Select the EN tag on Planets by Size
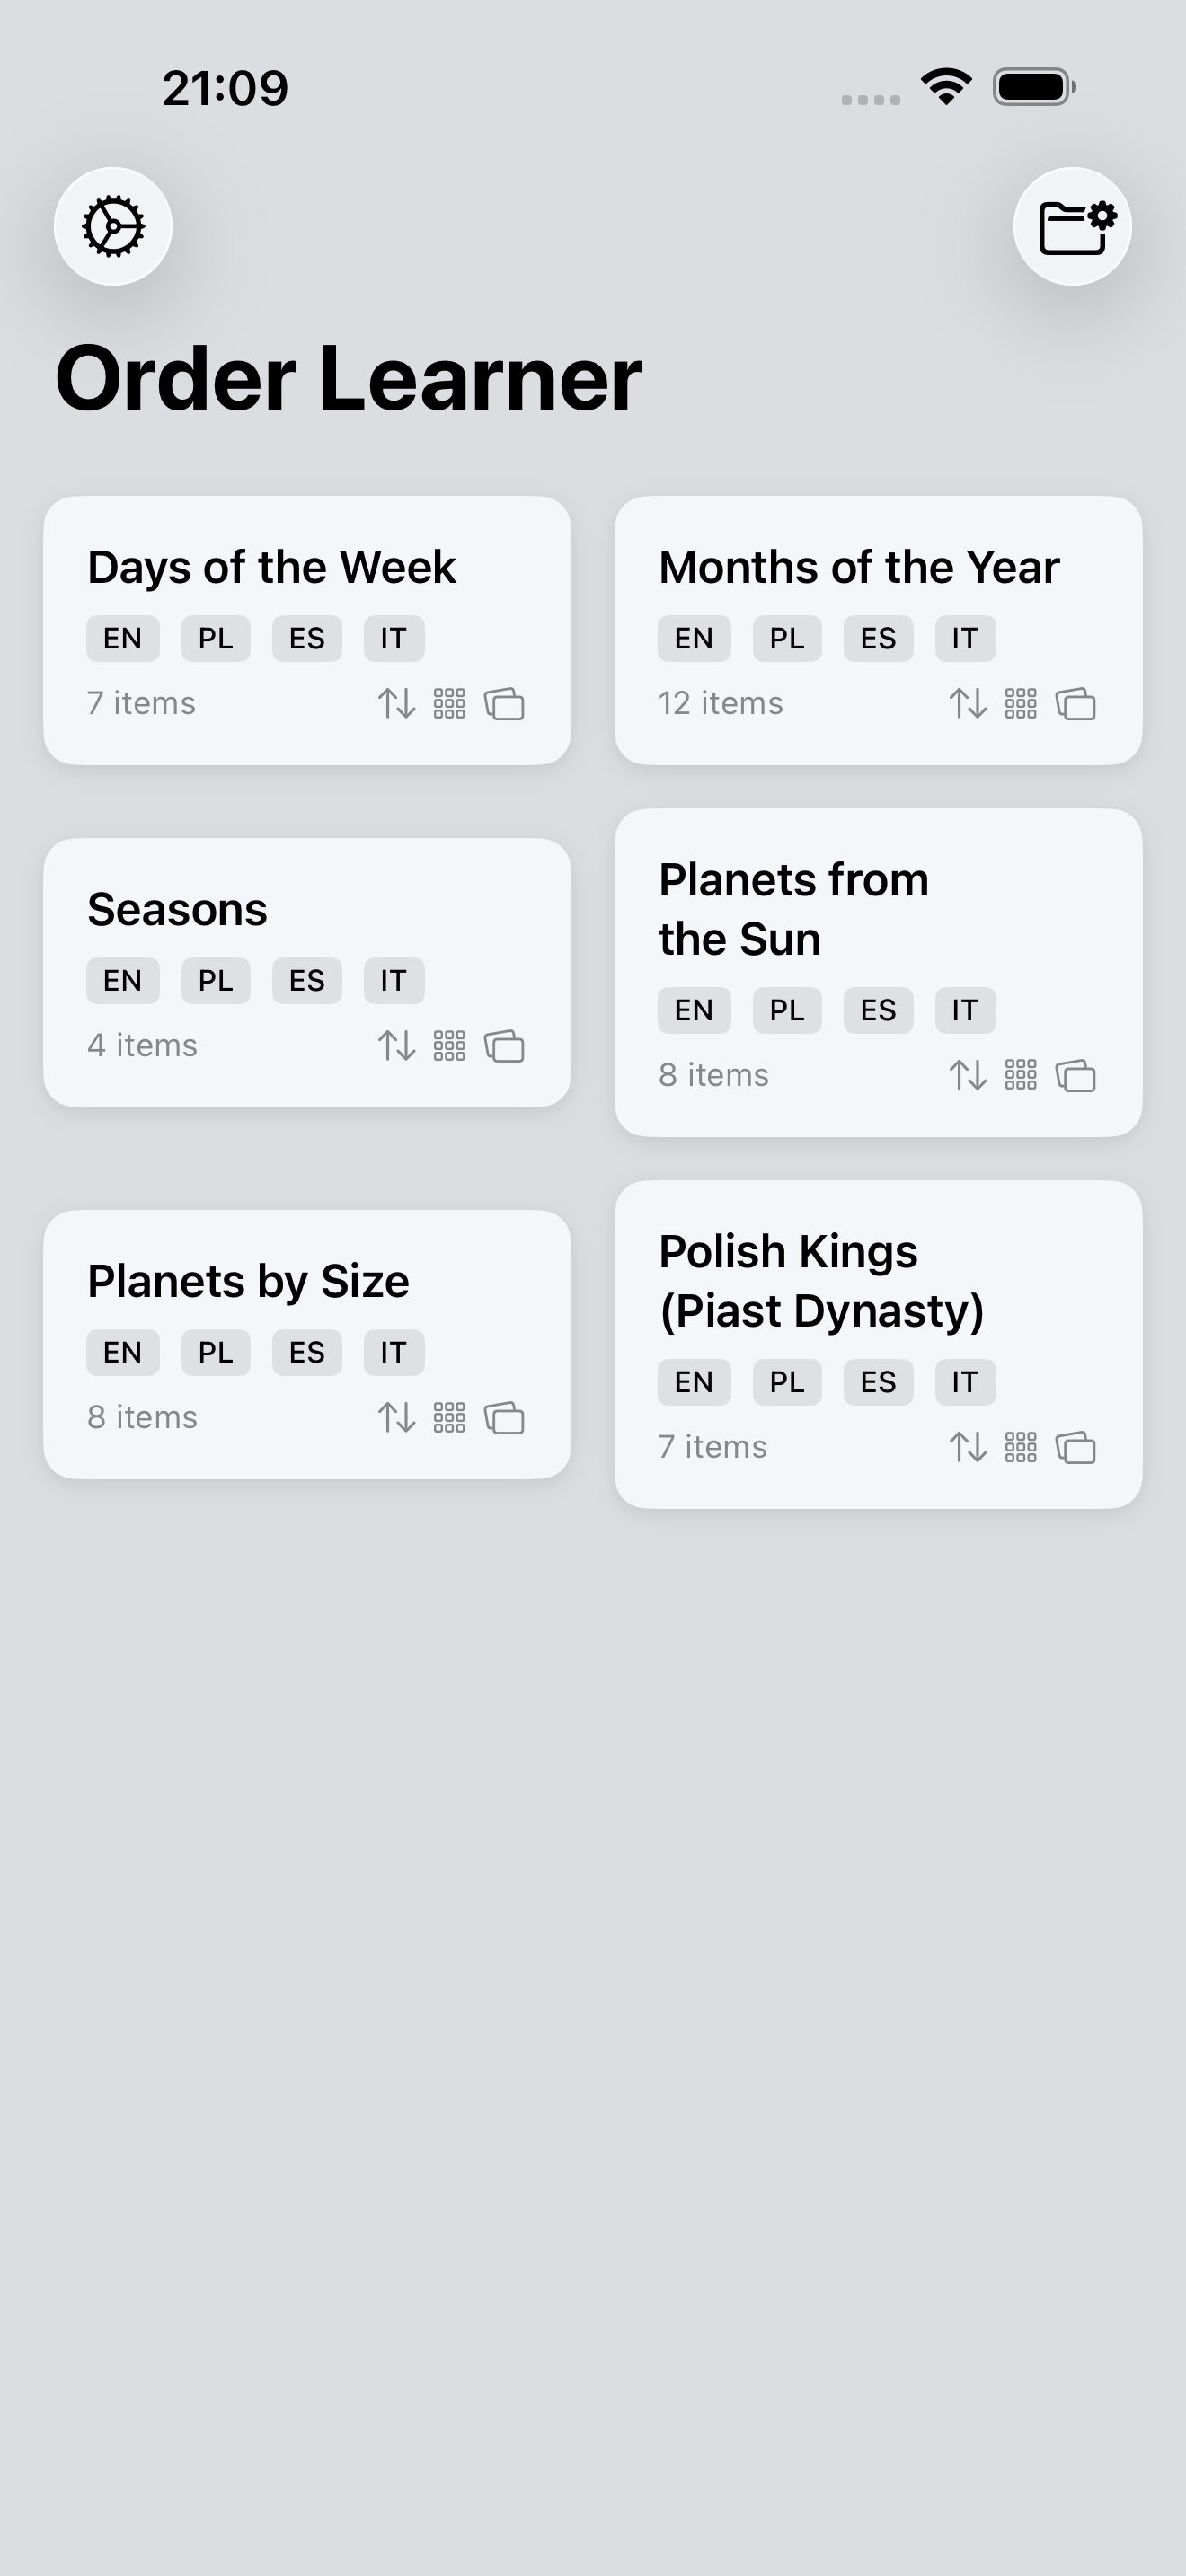The width and height of the screenshot is (1186, 2576). click(x=122, y=1352)
